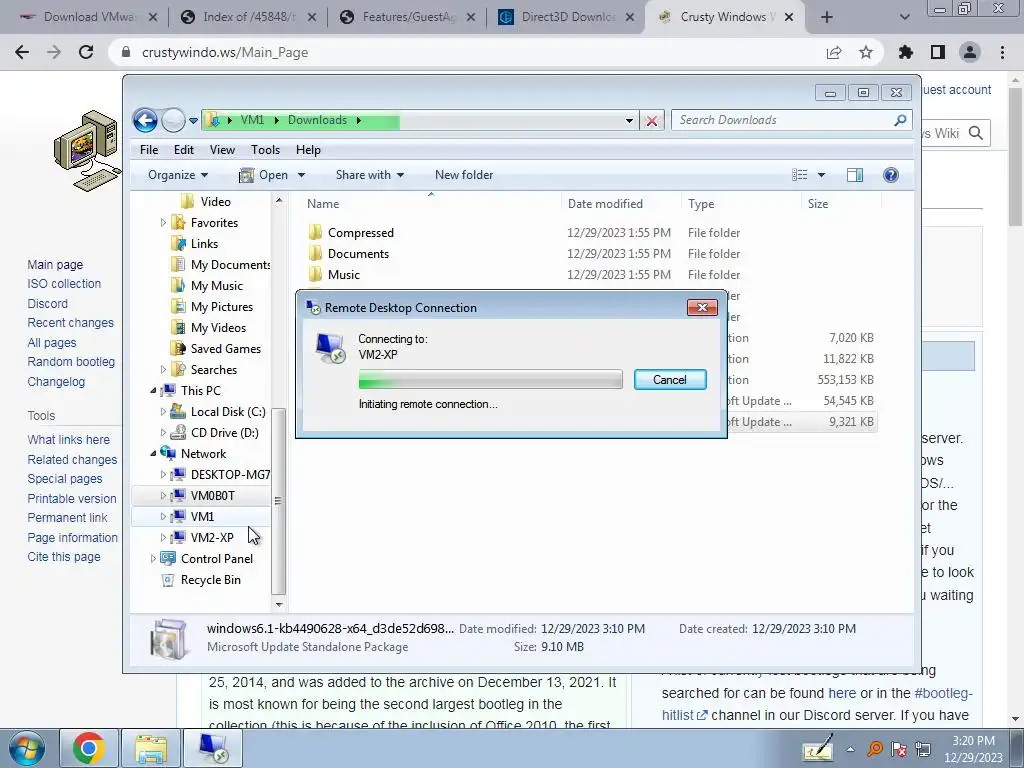
Task: Click the navigation pane scrollbar down arrow
Action: click(x=279, y=605)
